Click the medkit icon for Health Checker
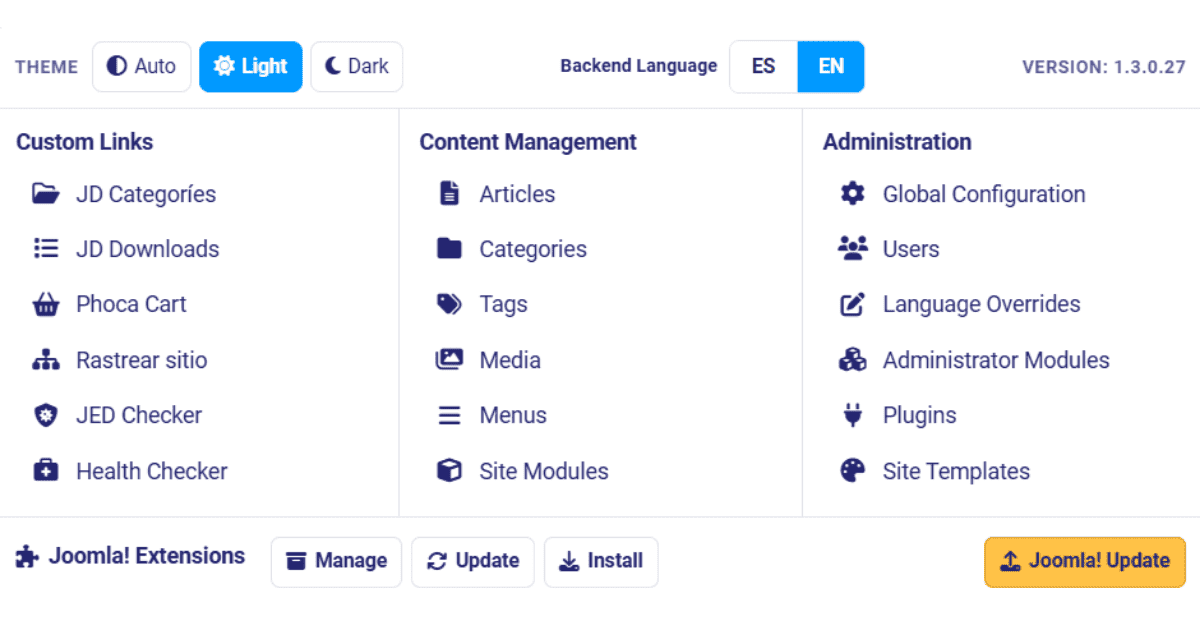1200x630 pixels. coord(45,471)
